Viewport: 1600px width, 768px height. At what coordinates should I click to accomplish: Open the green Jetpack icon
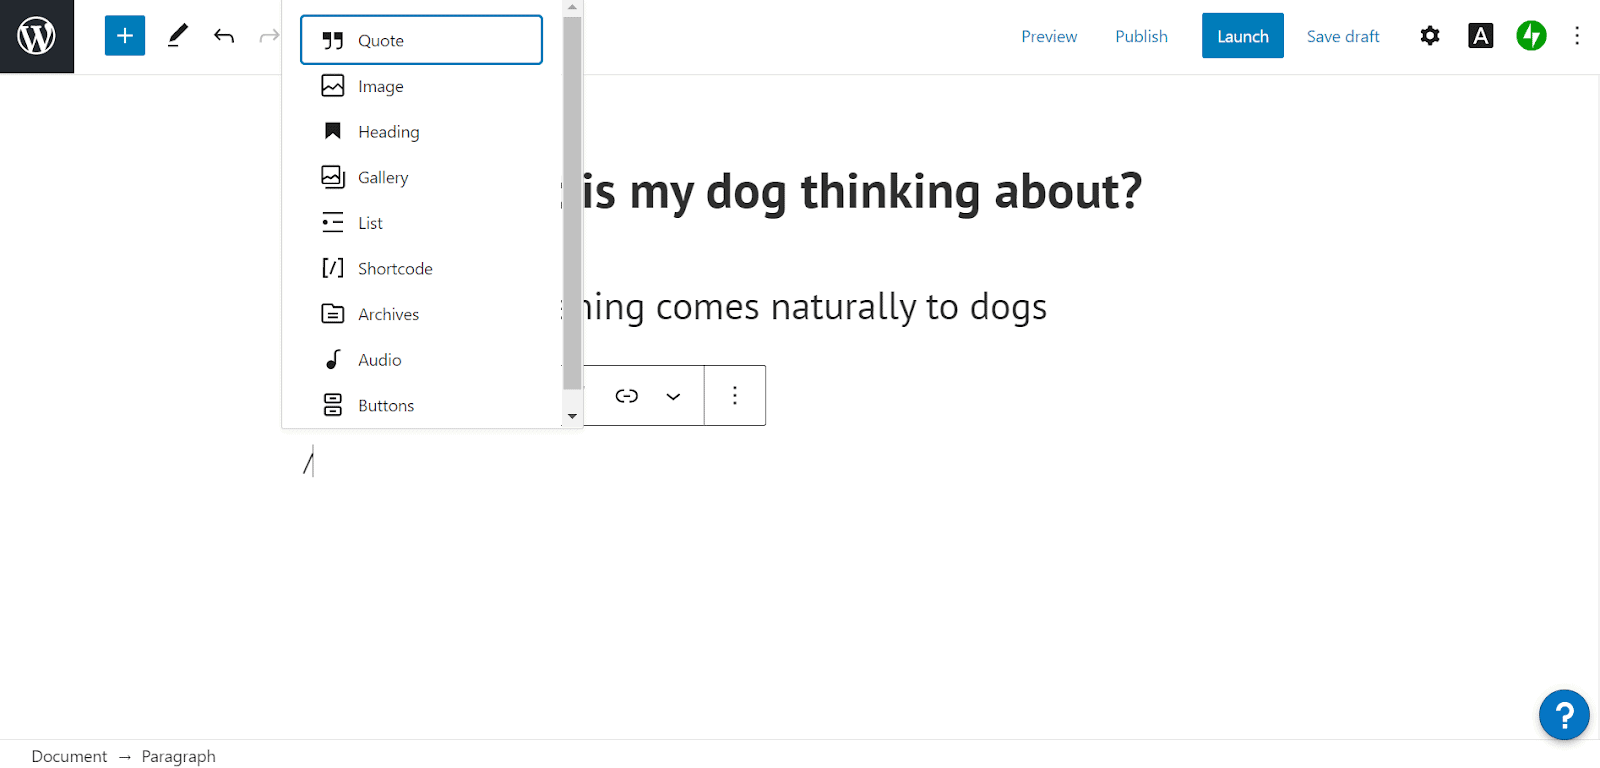(x=1531, y=36)
